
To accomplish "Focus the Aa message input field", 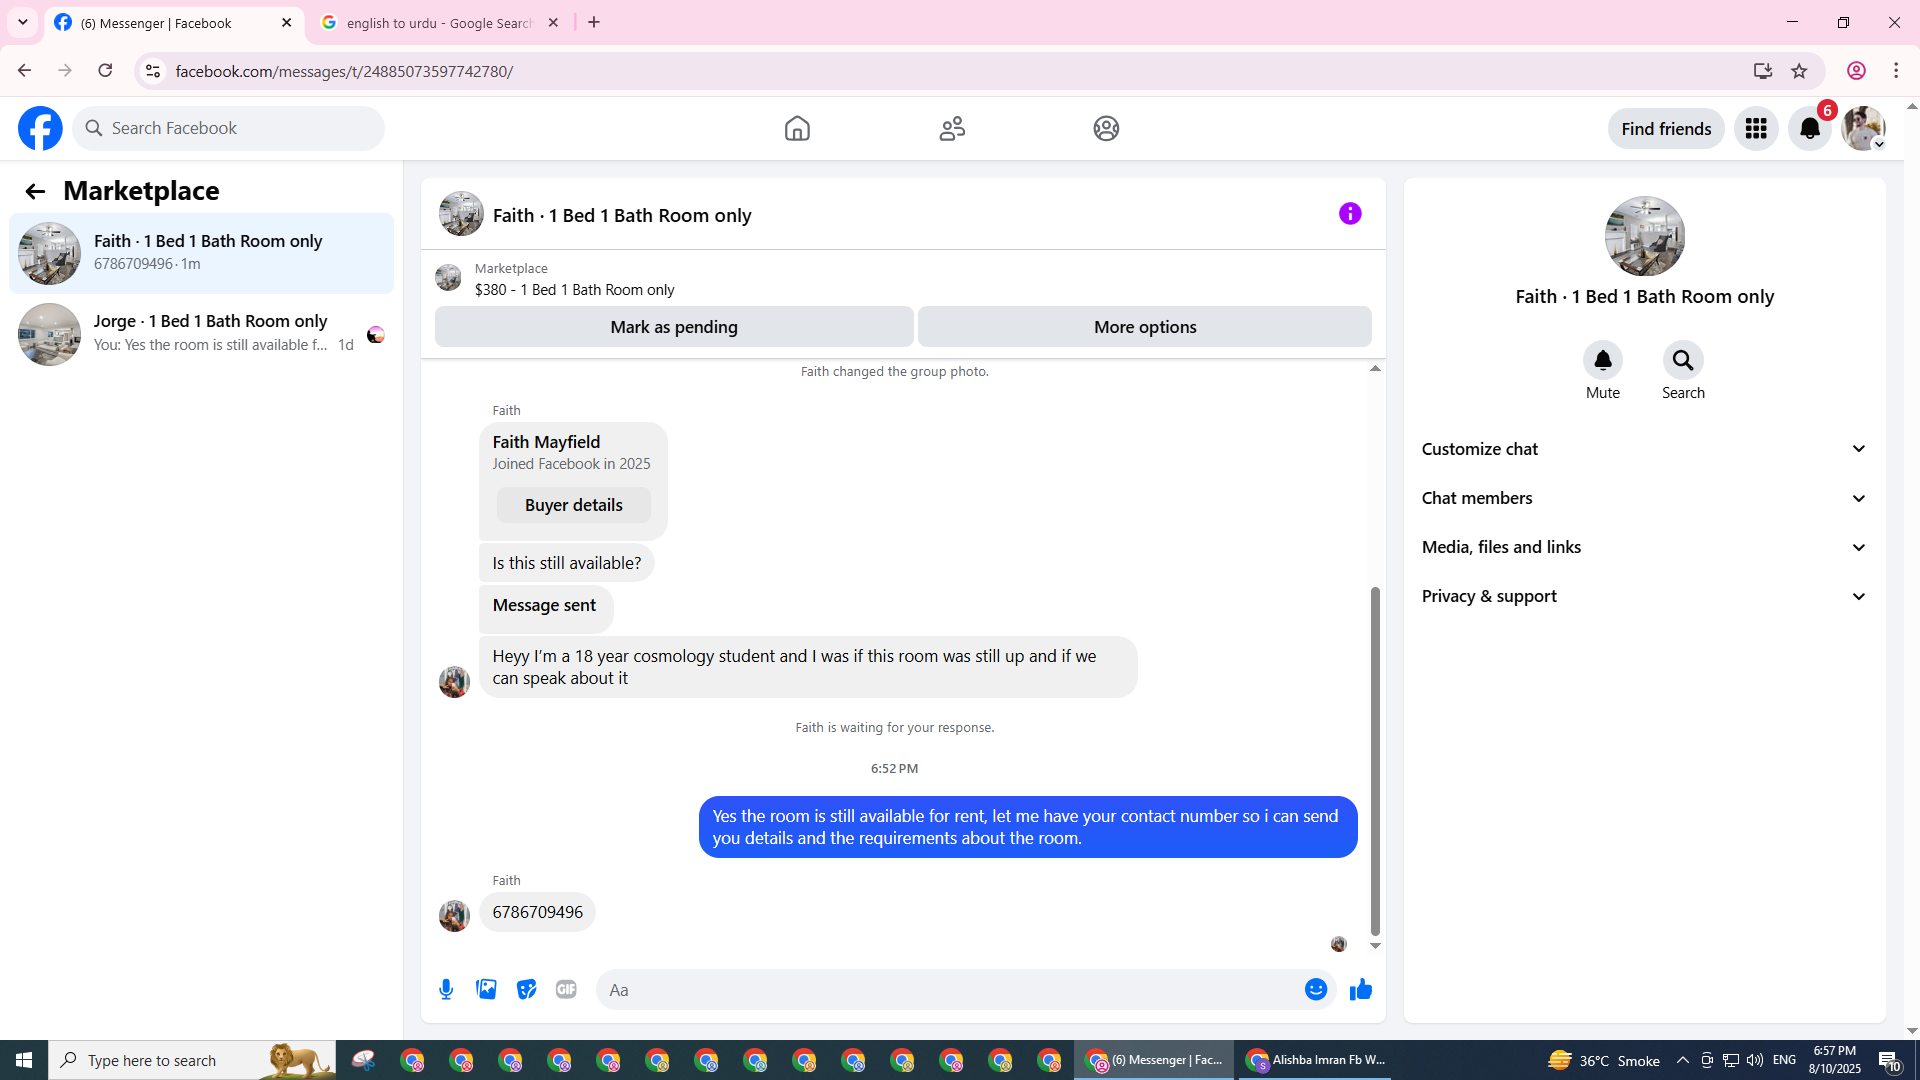I will pyautogui.click(x=950, y=989).
